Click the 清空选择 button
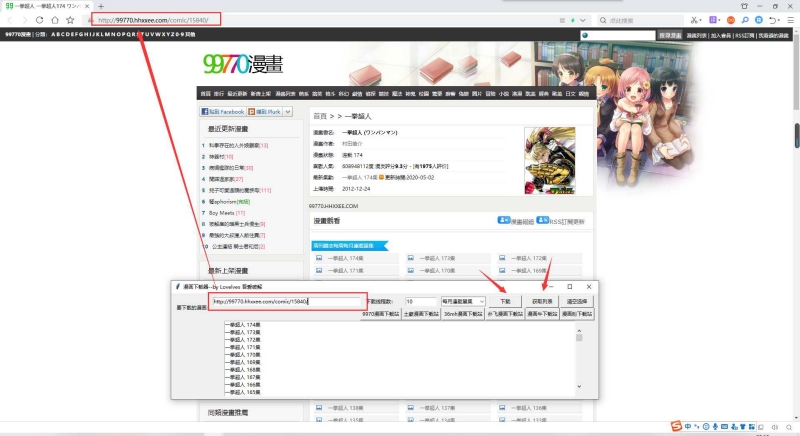This screenshot has width=800, height=436. click(x=578, y=301)
